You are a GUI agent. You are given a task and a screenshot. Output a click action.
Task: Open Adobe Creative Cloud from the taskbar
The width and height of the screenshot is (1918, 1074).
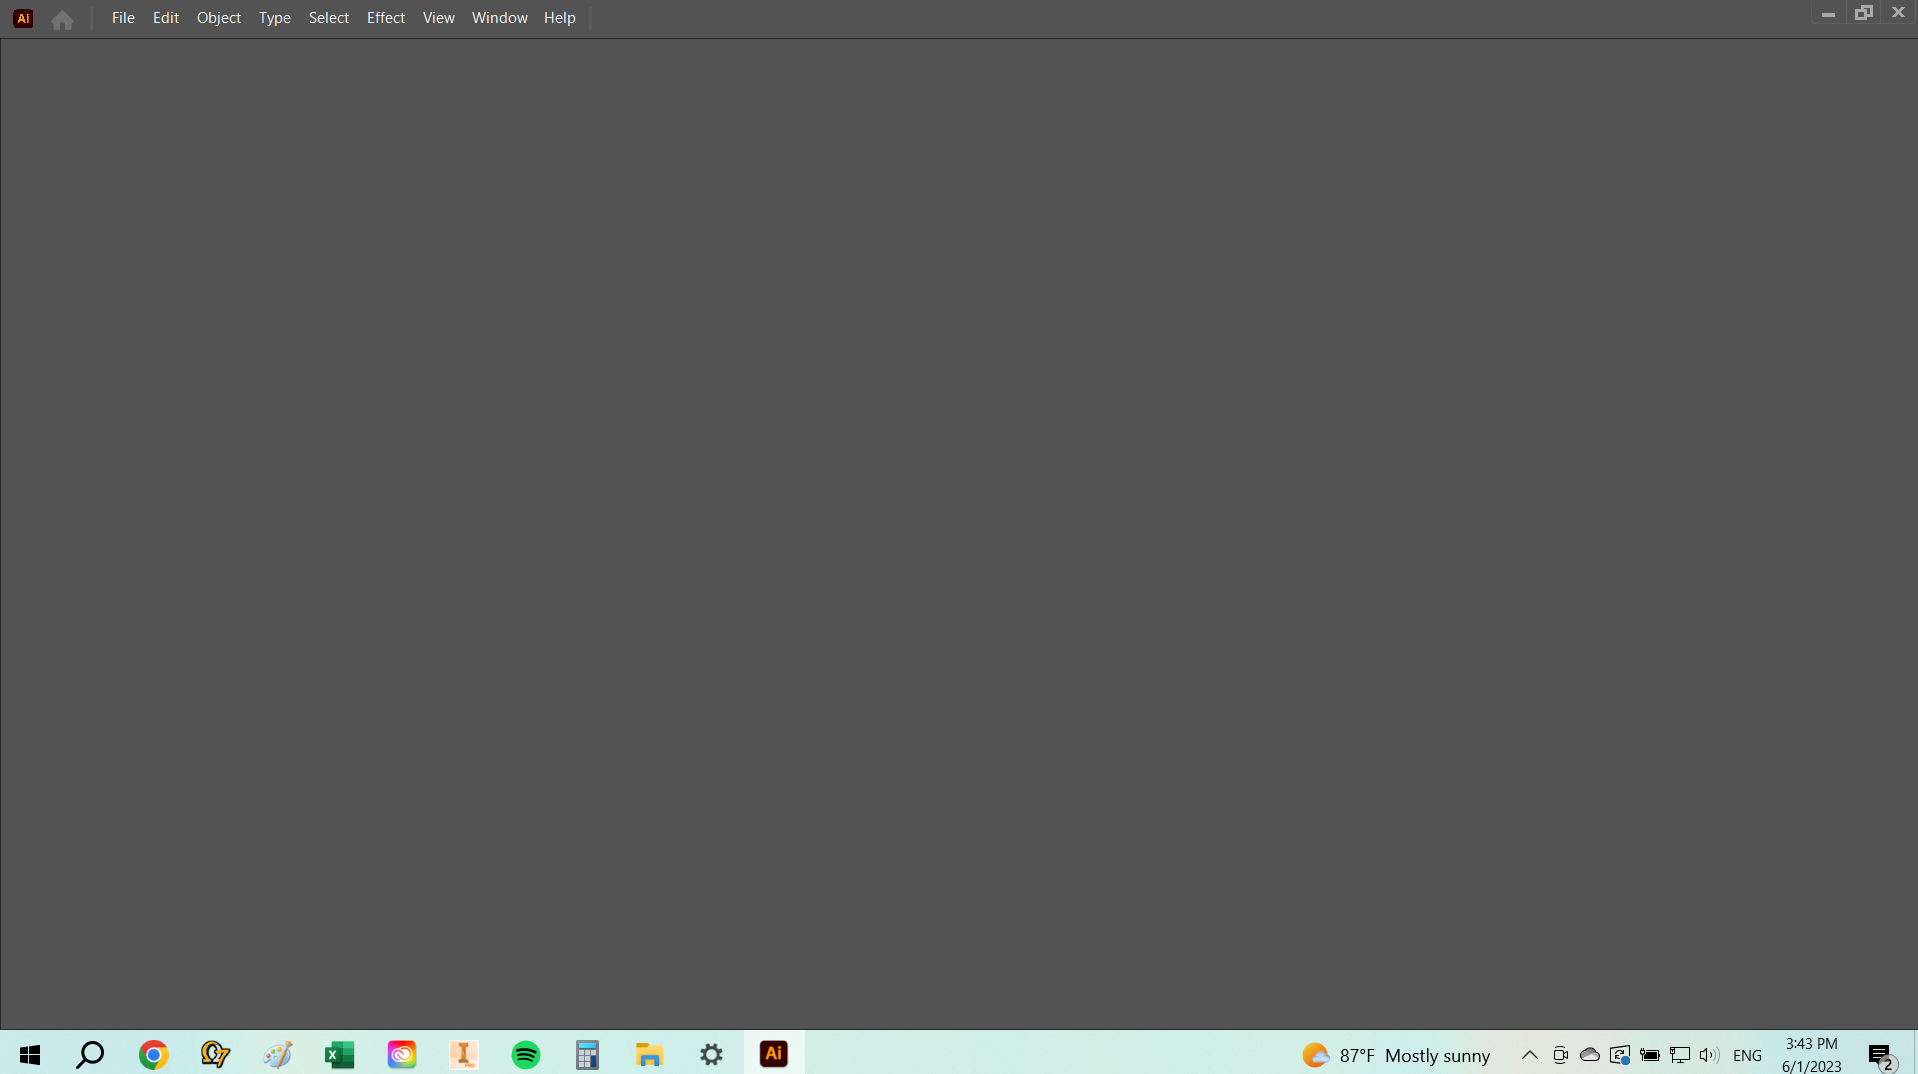pos(401,1054)
